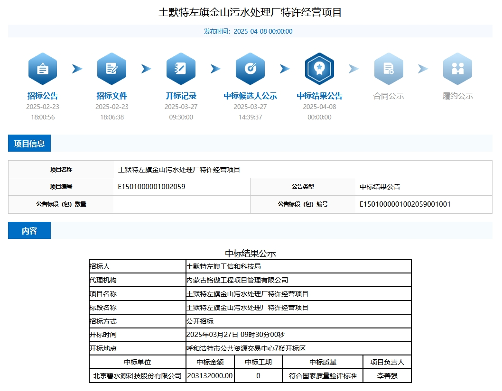Click the greyed 合同公示 hexagon icon

click(x=388, y=69)
